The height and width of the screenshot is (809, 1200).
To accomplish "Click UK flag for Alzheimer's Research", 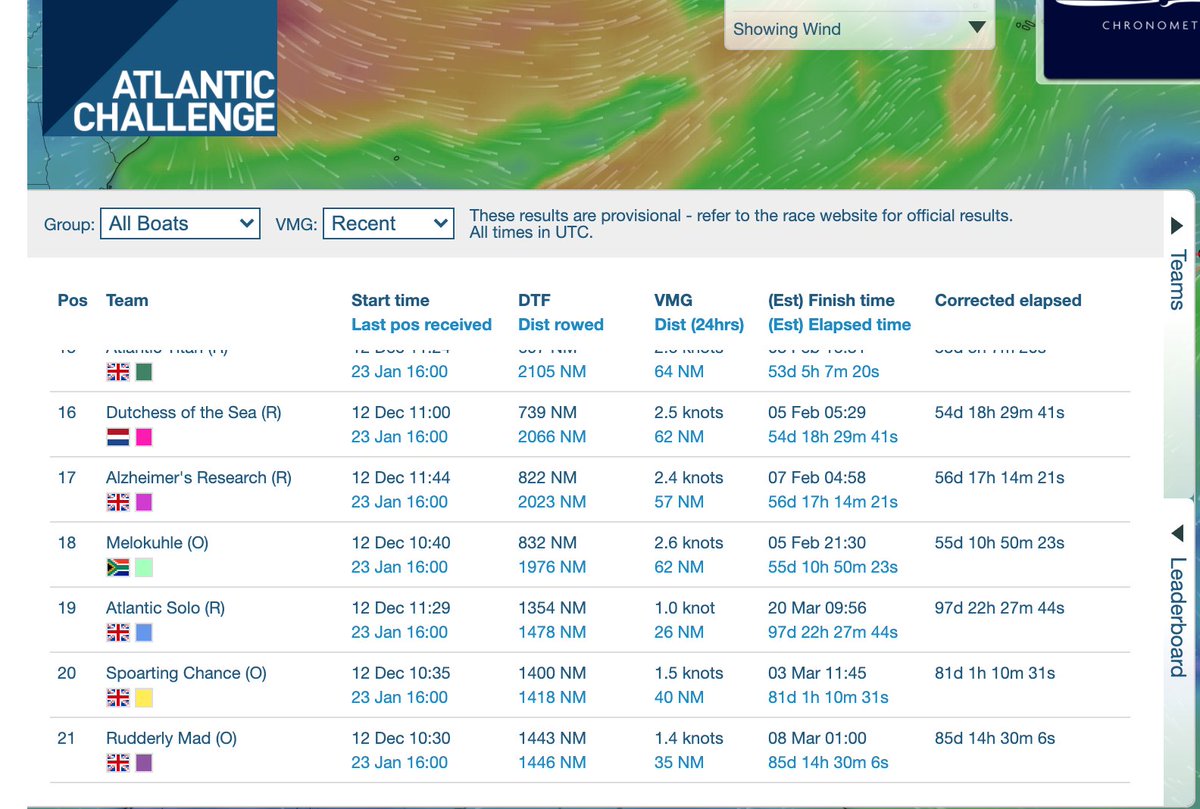I will [118, 502].
